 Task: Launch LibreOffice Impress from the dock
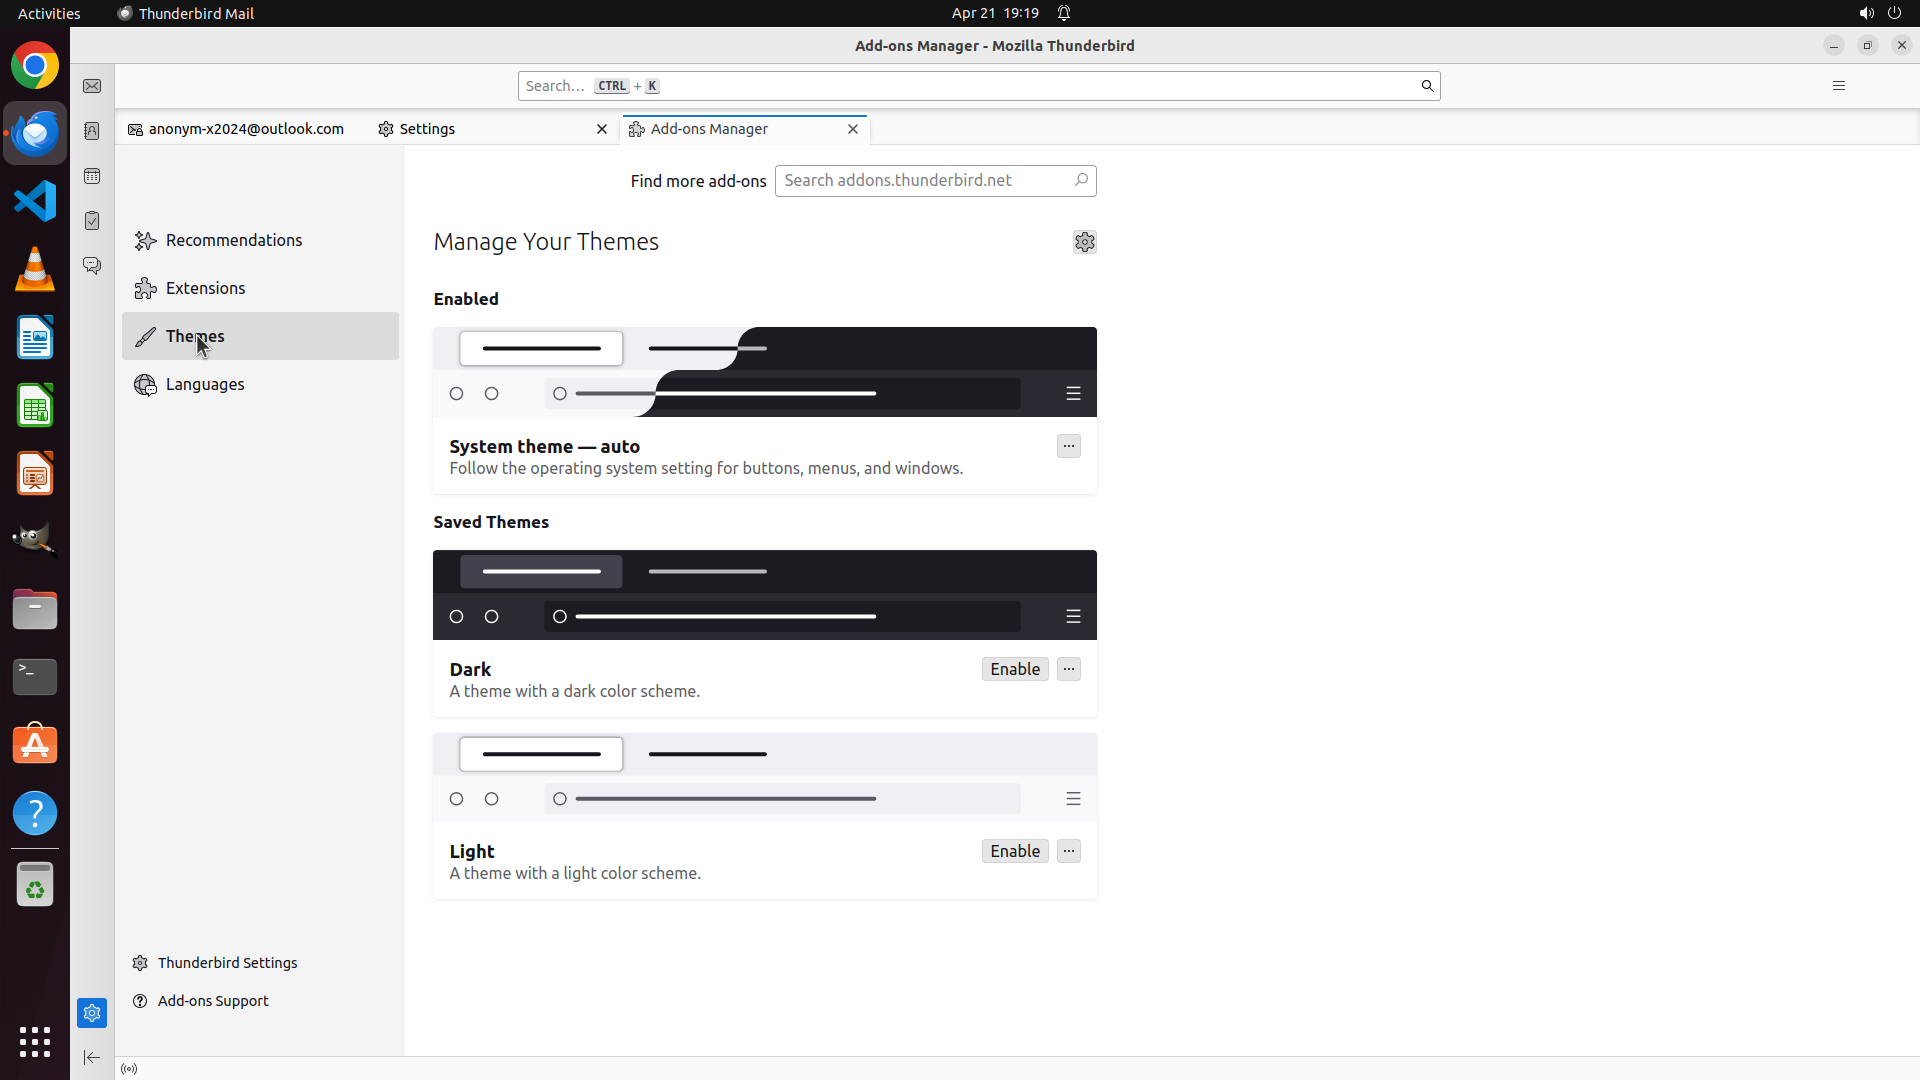[35, 473]
